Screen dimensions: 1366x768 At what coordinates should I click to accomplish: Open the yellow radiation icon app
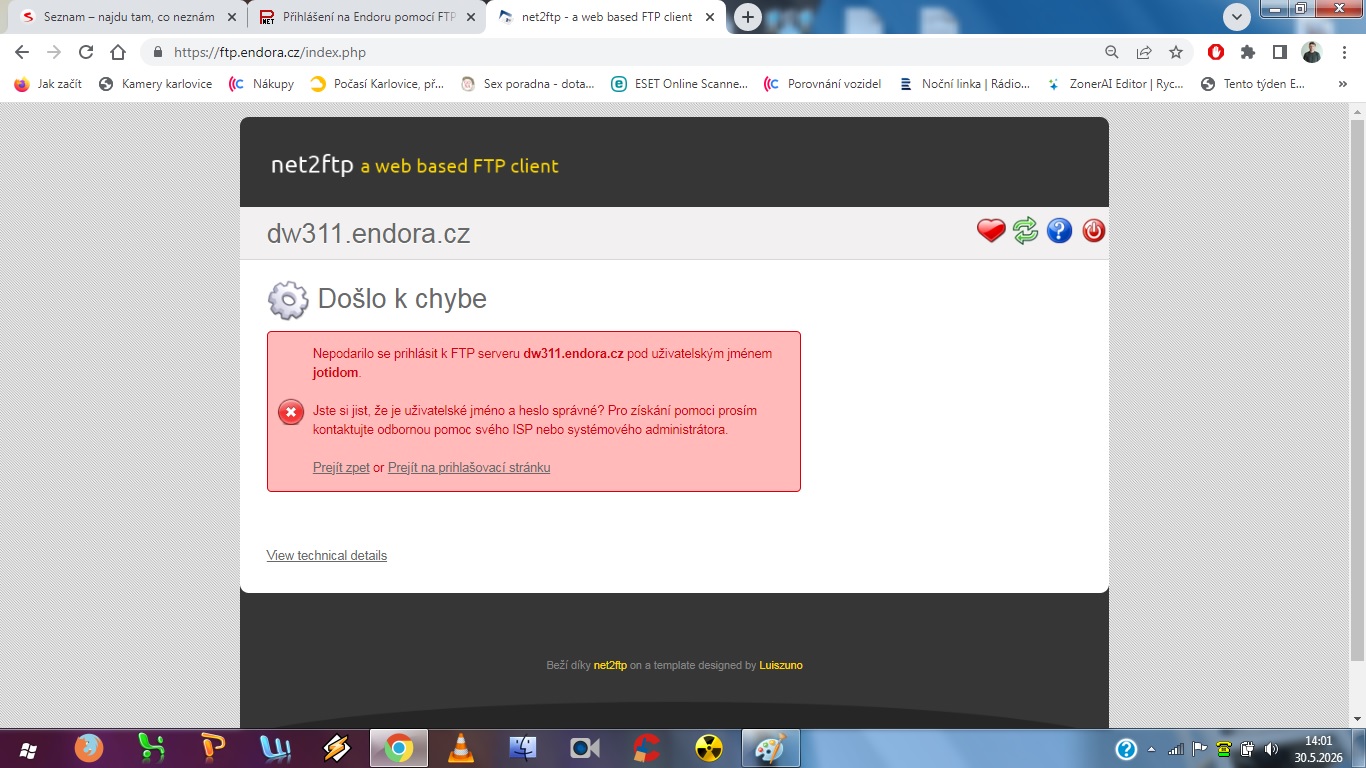pyautogui.click(x=709, y=748)
